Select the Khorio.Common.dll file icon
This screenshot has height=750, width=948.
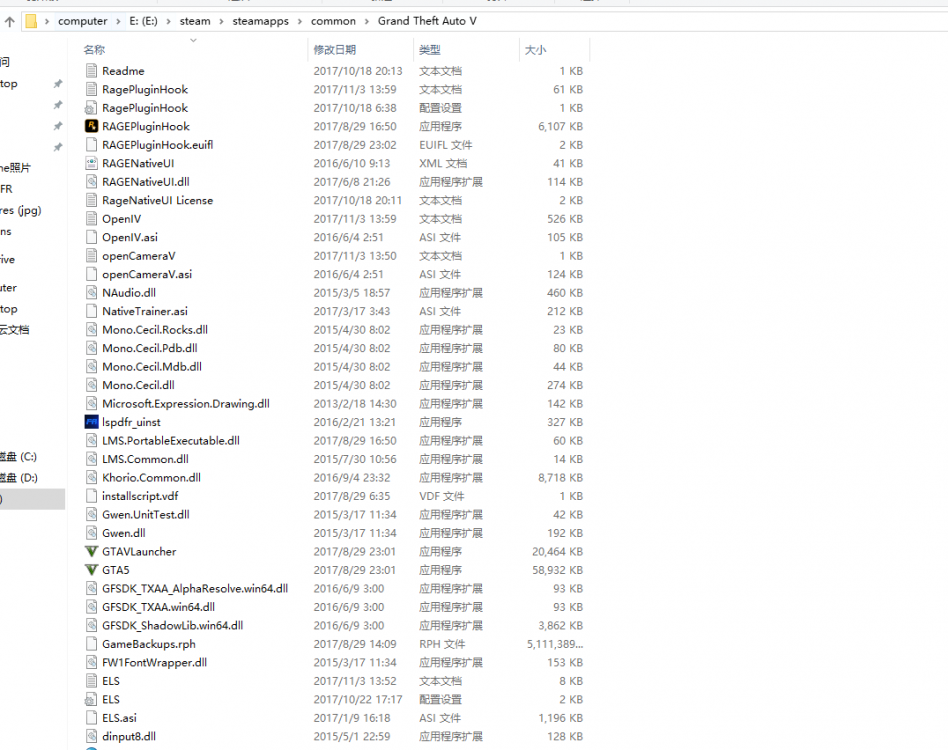(x=91, y=477)
